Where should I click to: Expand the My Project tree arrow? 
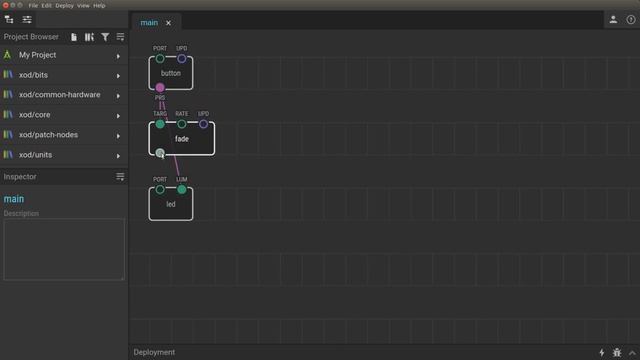tap(118, 56)
